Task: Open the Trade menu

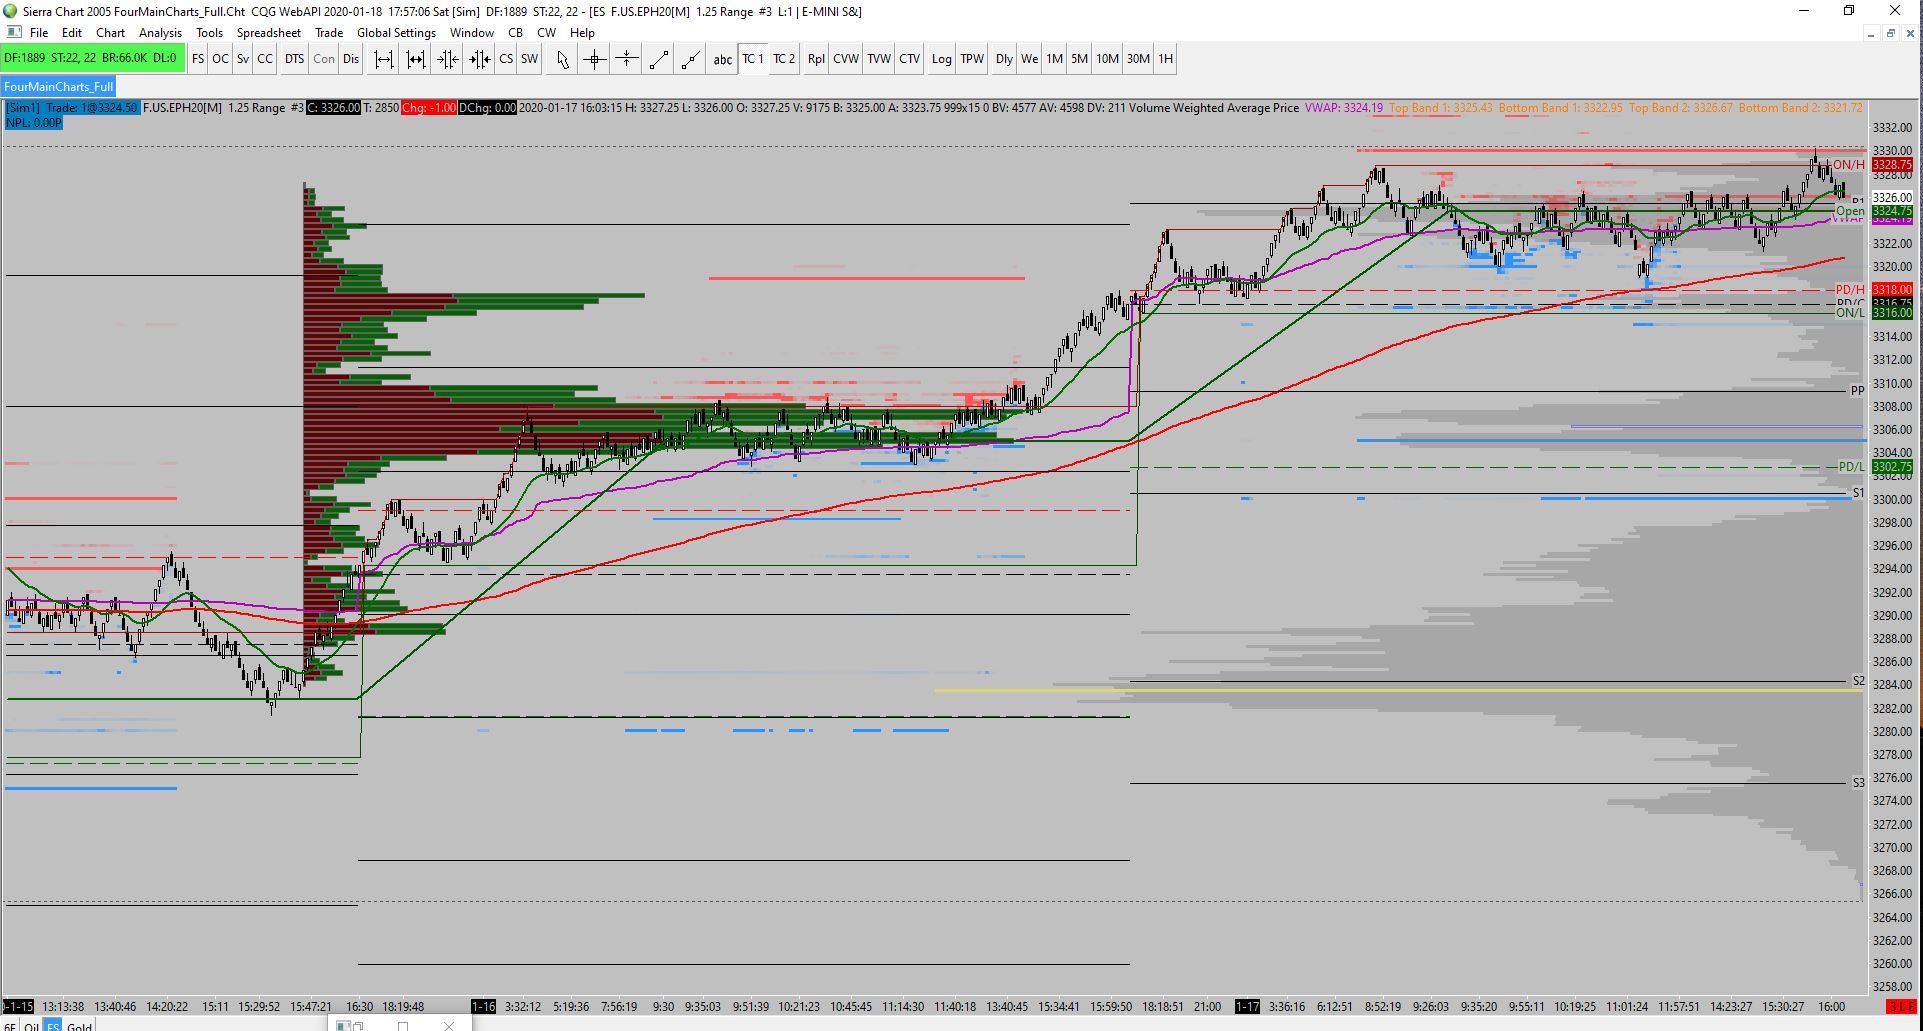Action: [329, 32]
